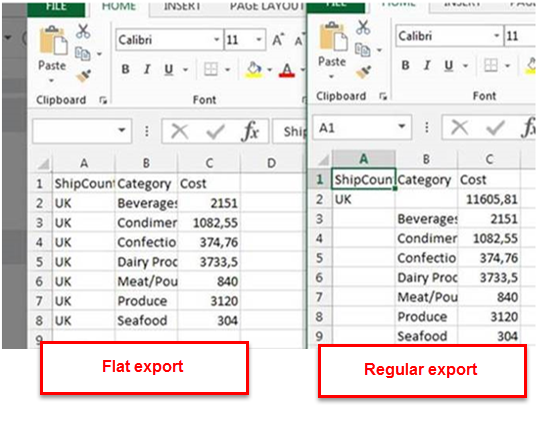Image resolution: width=540 pixels, height=422 pixels.
Task: Select Seafood cell in Flat export sheet
Action: click(146, 321)
